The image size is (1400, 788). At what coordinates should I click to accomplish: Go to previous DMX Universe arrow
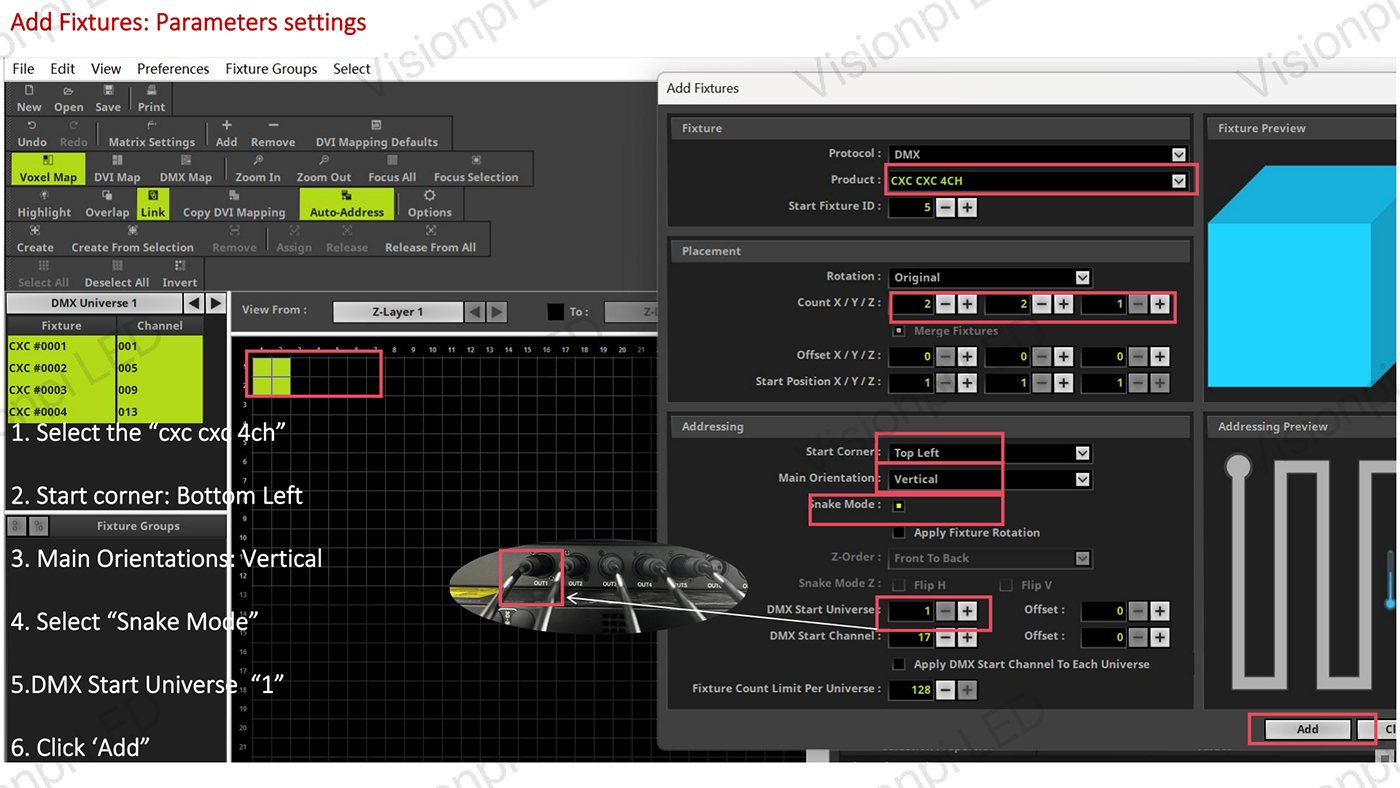[194, 303]
